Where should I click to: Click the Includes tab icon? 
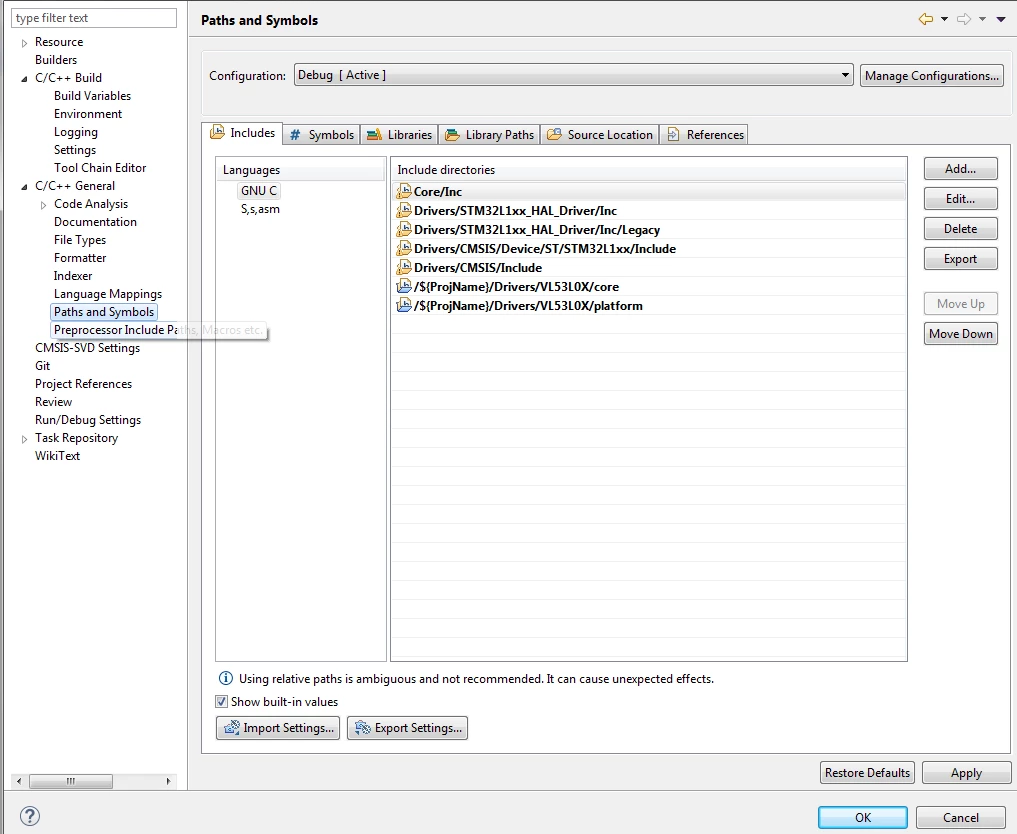point(217,132)
